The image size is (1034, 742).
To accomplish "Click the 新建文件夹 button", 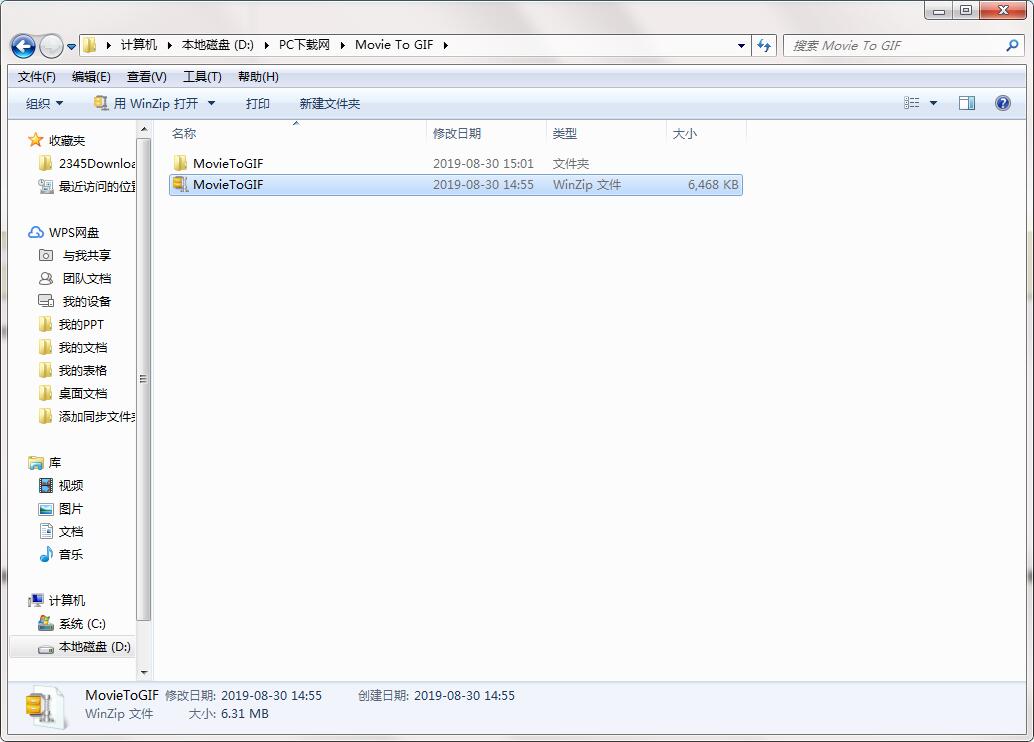I will pyautogui.click(x=329, y=103).
